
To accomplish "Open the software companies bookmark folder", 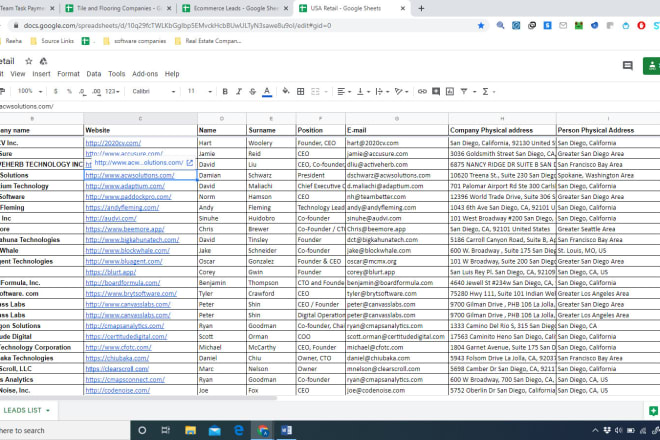I will pos(135,41).
